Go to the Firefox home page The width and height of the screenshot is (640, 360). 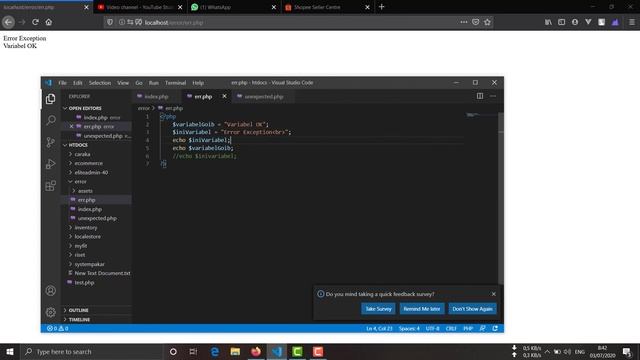[x=49, y=22]
